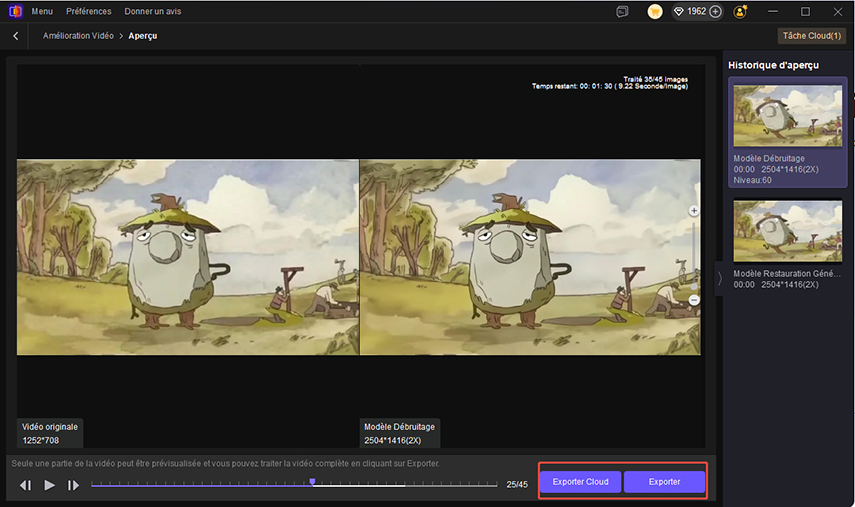The height and width of the screenshot is (507, 855).
Task: Click the Exporter button
Action: 664,482
